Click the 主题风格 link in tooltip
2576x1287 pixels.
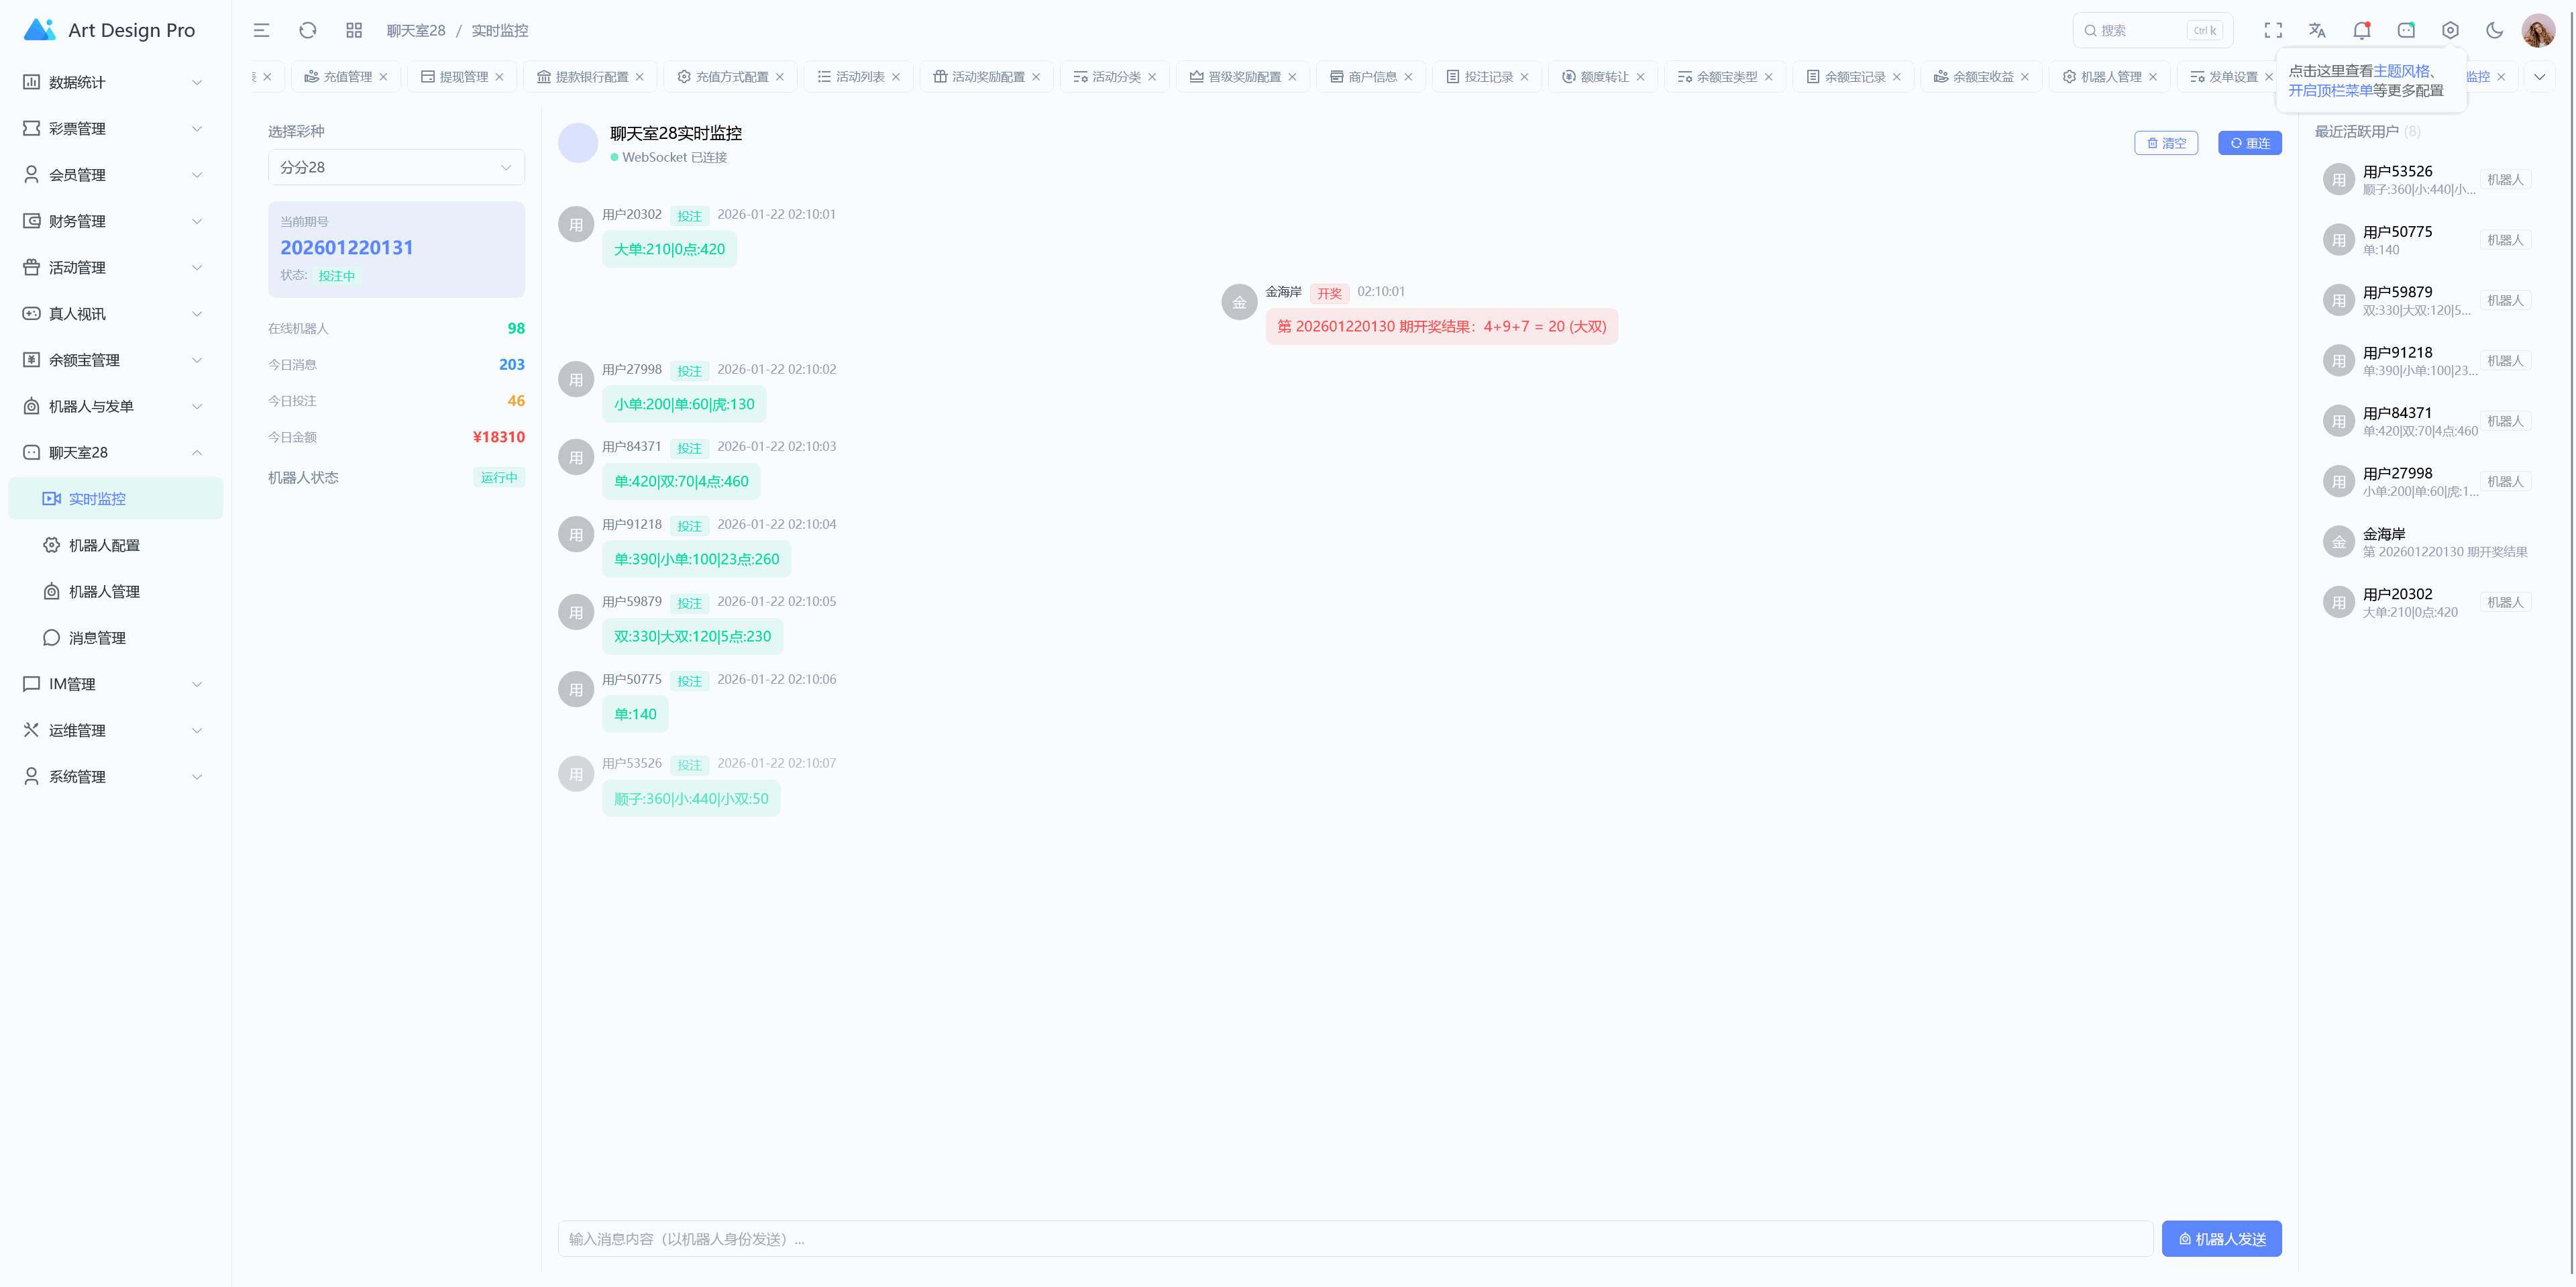click(x=2401, y=71)
